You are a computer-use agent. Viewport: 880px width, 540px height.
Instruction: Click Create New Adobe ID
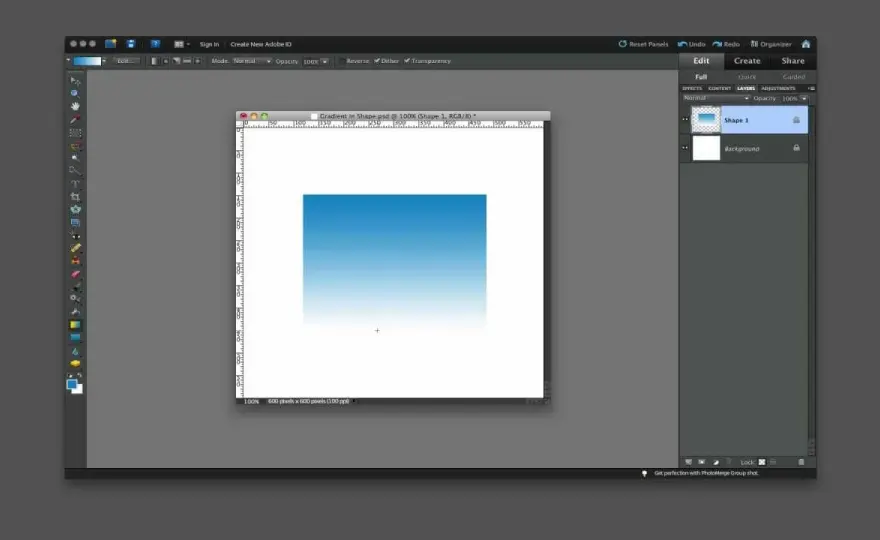[261, 44]
